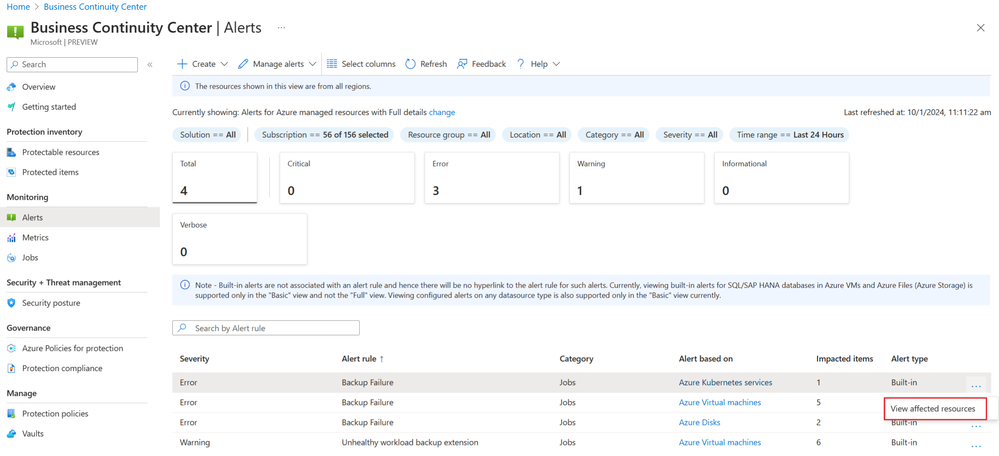
Task: Select the Protected items icon
Action: click(x=11, y=173)
